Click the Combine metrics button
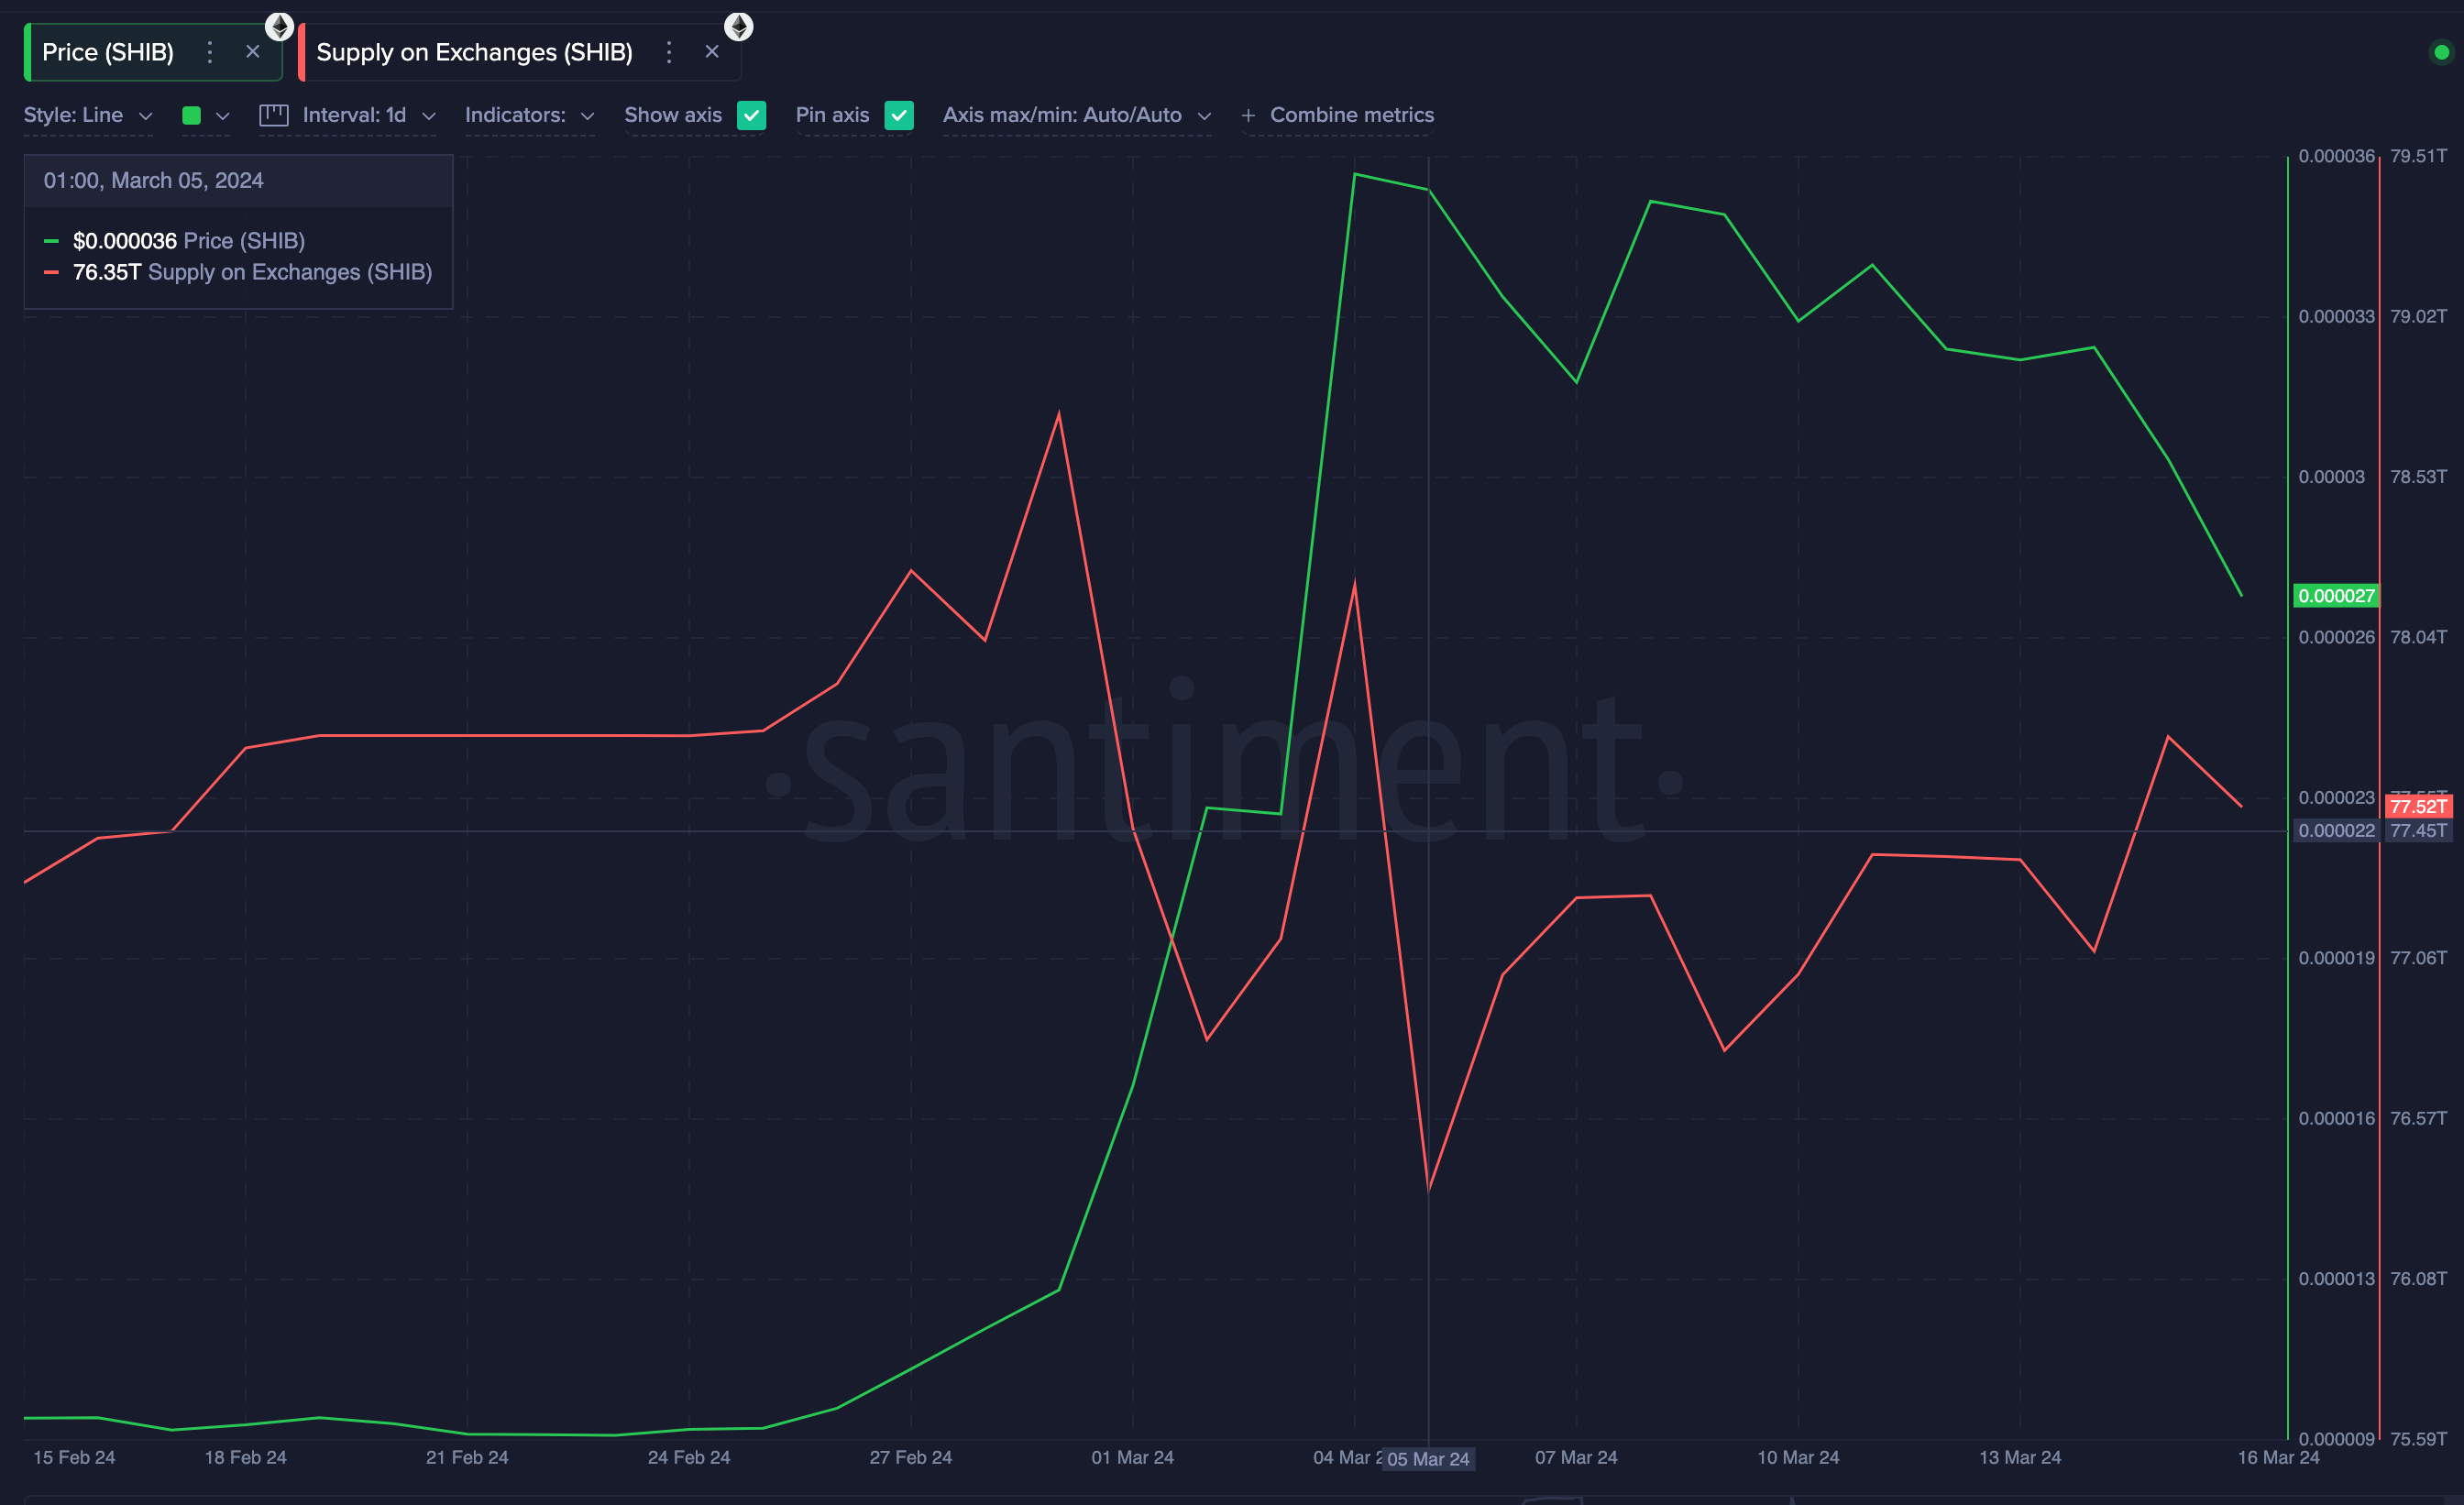This screenshot has width=2464, height=1505. pos(1351,115)
